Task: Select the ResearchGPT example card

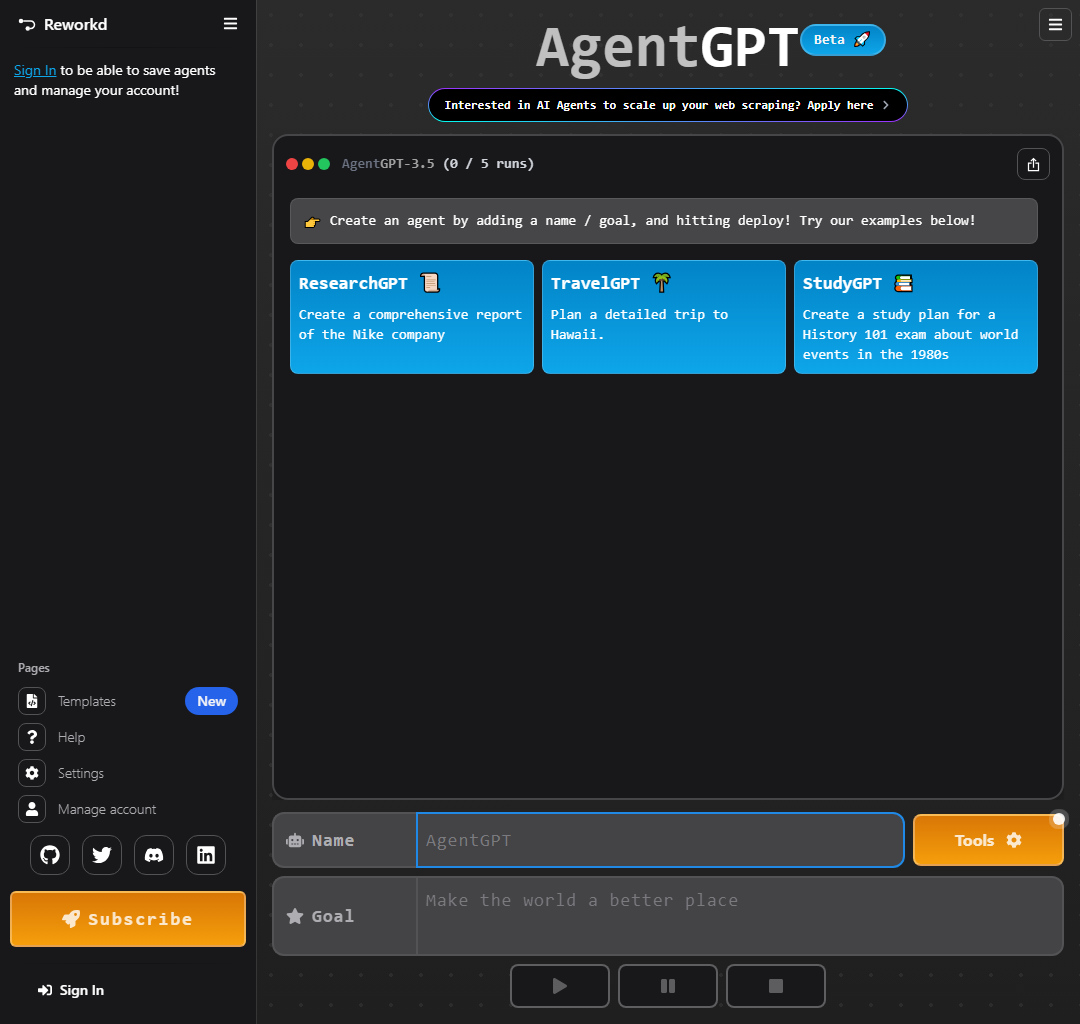Action: (x=412, y=317)
